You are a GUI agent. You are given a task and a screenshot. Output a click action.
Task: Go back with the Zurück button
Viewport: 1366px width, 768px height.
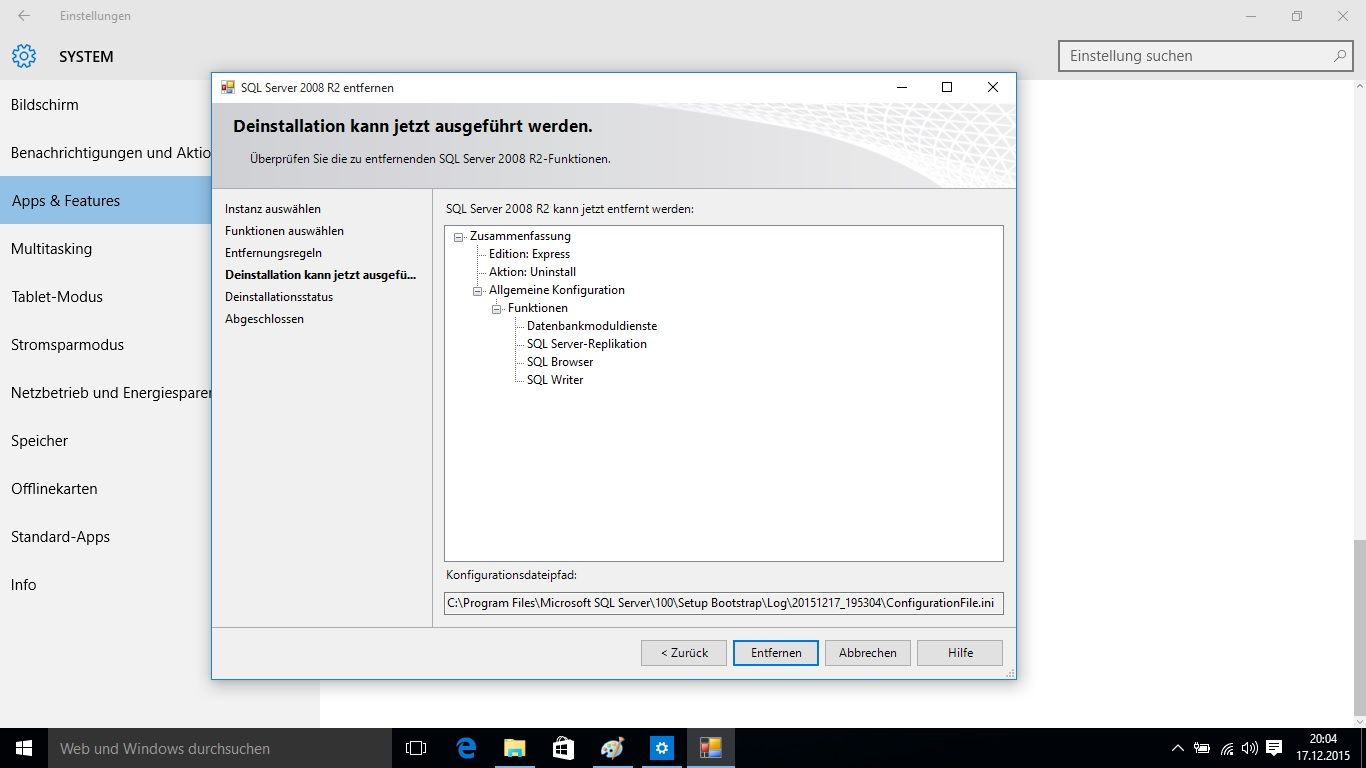(684, 653)
